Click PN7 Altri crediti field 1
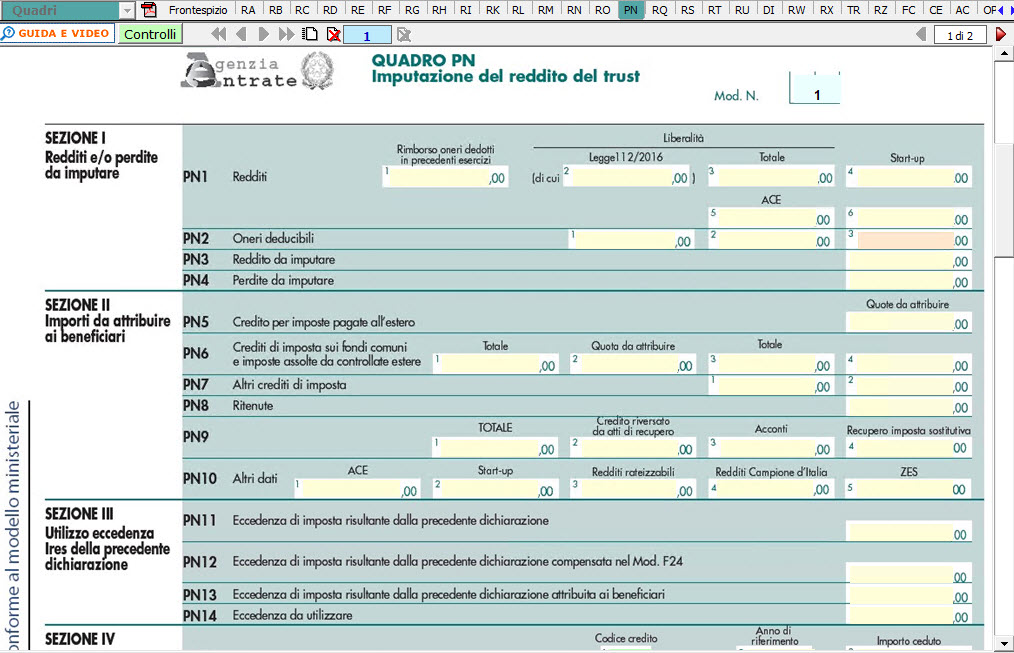Image resolution: width=1014 pixels, height=653 pixels. [x=771, y=385]
